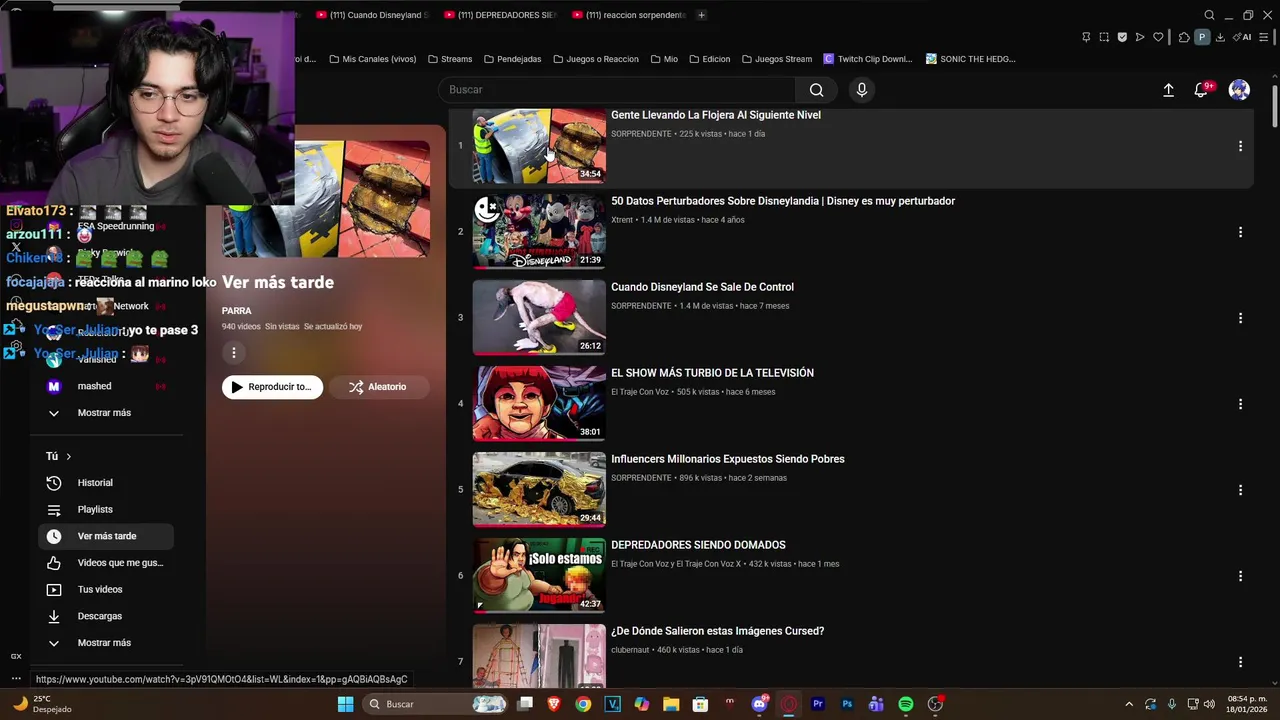The image size is (1280, 720).
Task: Open EL SHOW MÁS TURBIO video thumbnail
Action: pos(539,404)
